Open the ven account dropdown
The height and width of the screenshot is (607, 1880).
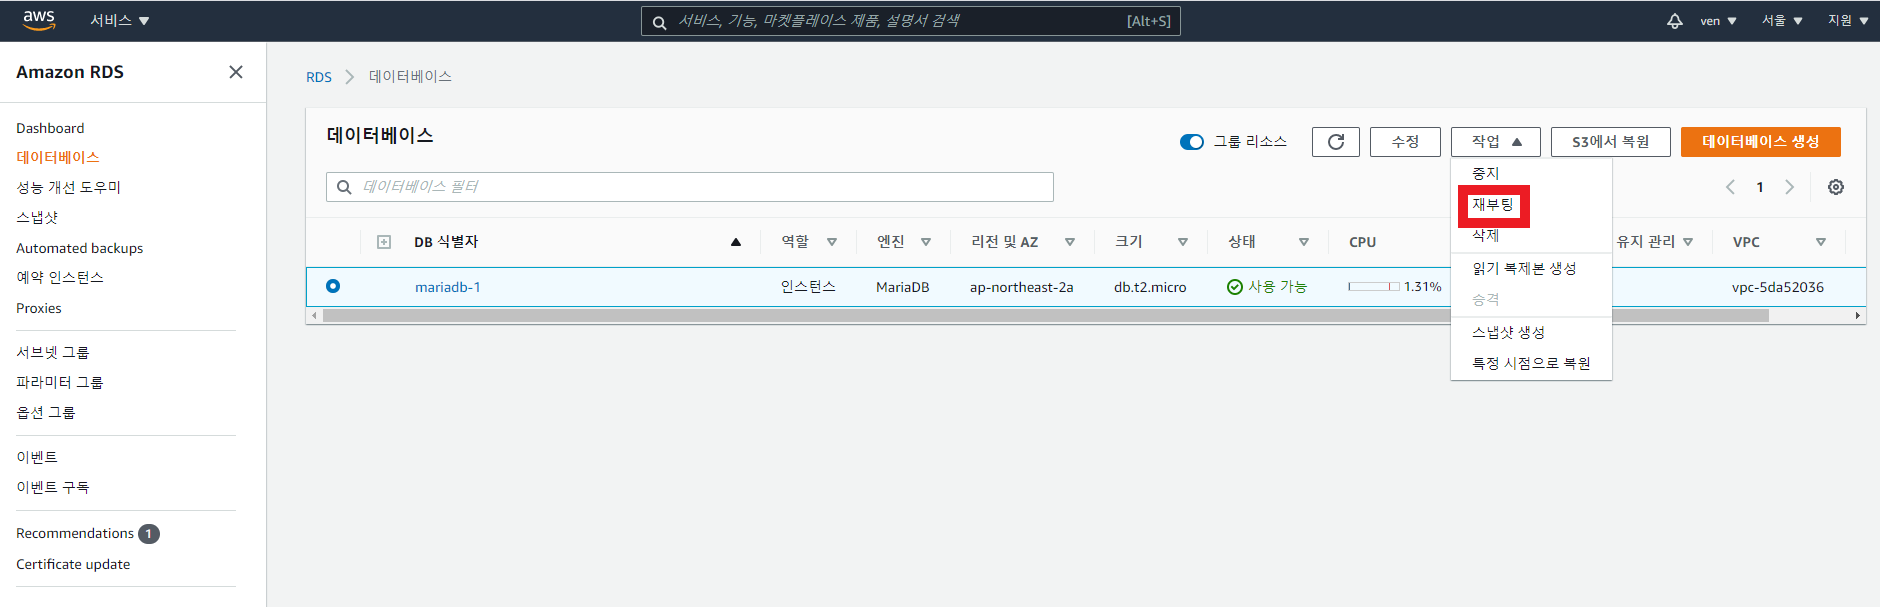tap(1718, 21)
